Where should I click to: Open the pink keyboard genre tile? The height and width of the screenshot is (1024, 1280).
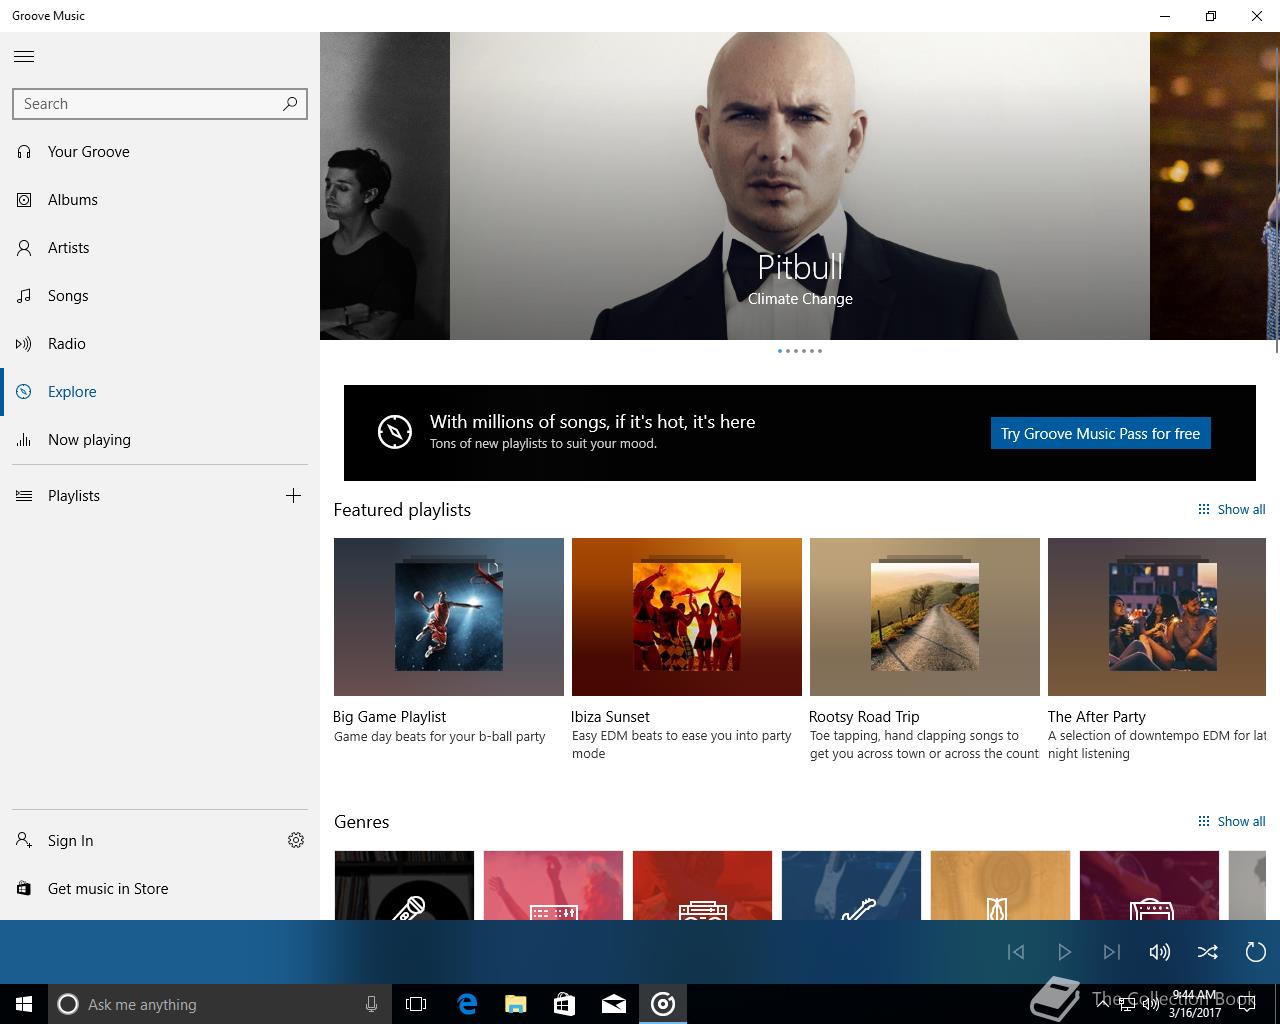[553, 885]
